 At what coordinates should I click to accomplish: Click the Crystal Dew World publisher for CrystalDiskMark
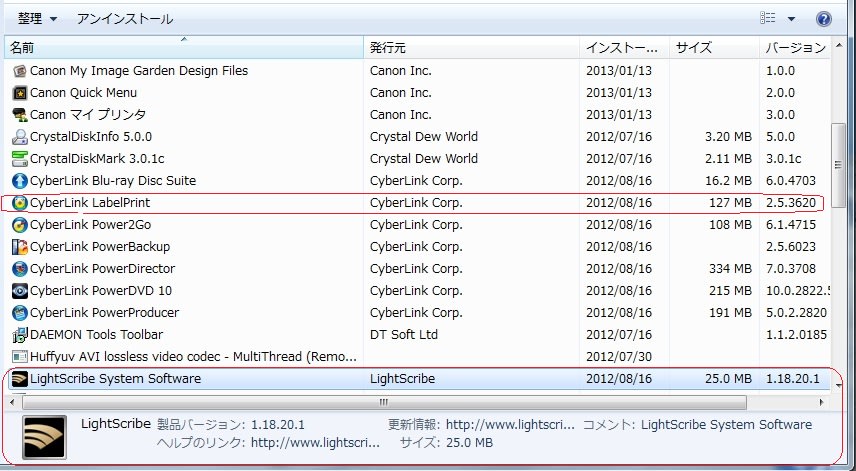pyautogui.click(x=424, y=159)
